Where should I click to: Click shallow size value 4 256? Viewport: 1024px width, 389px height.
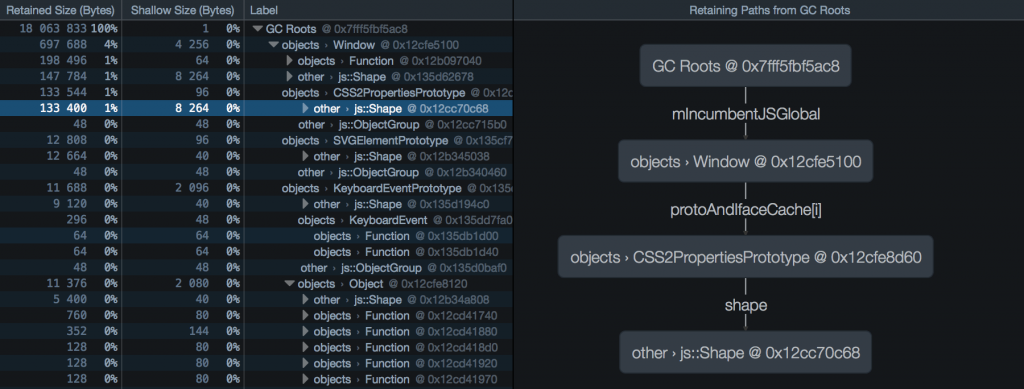(192, 45)
